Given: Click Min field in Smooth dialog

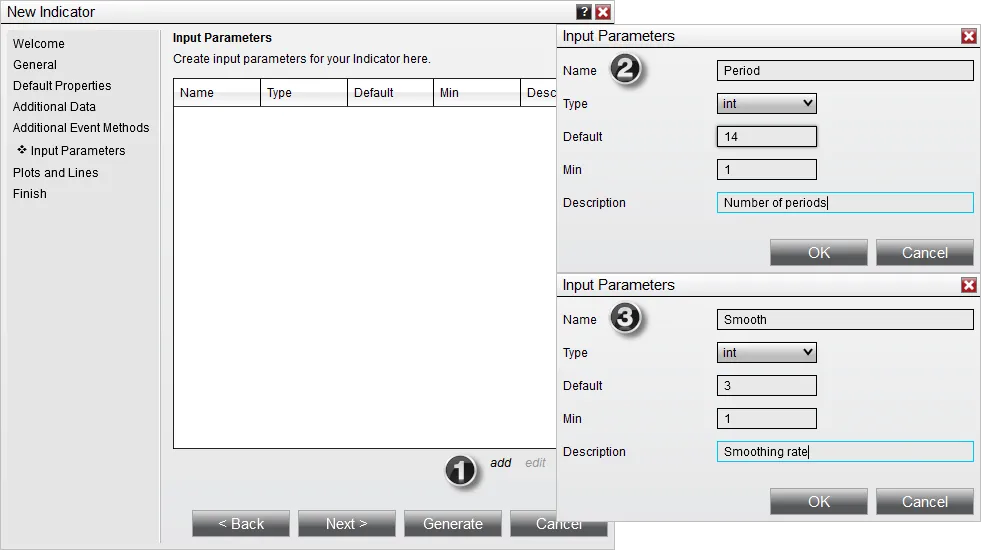Looking at the screenshot, I should coord(766,419).
